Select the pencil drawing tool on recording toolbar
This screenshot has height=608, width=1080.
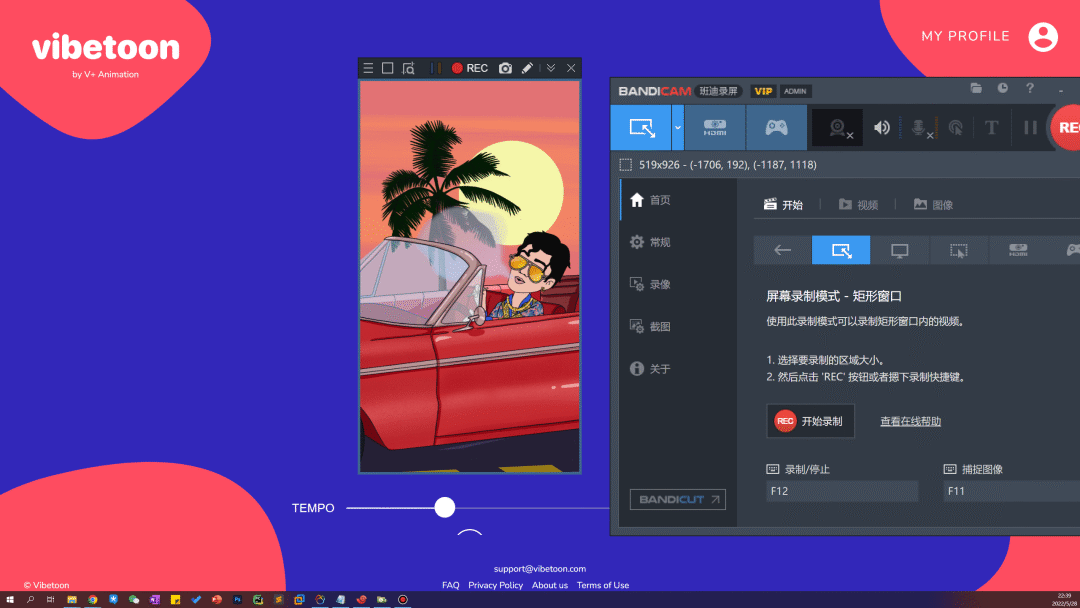[528, 68]
